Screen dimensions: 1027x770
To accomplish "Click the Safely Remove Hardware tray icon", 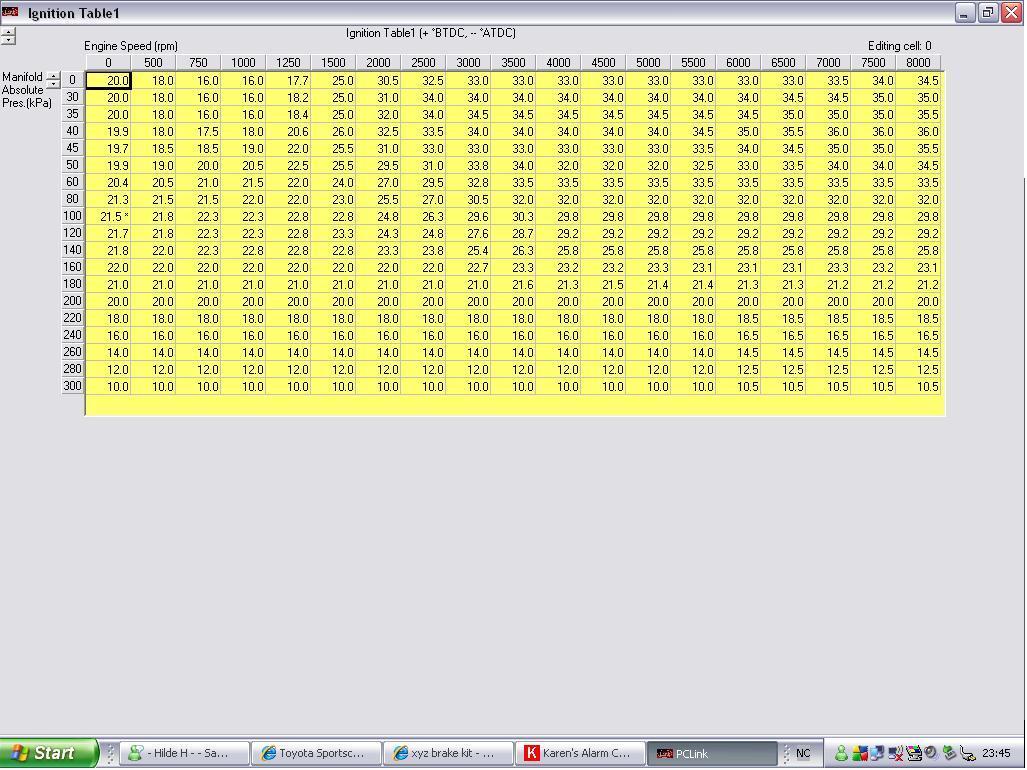I will [x=949, y=753].
